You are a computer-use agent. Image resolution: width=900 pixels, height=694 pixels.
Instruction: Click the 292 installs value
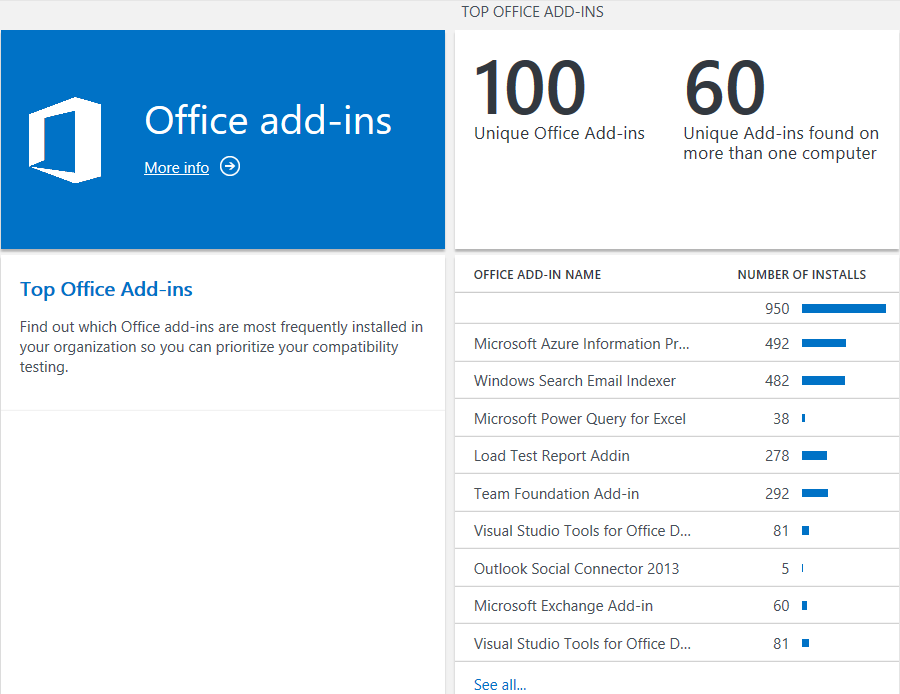(x=777, y=494)
